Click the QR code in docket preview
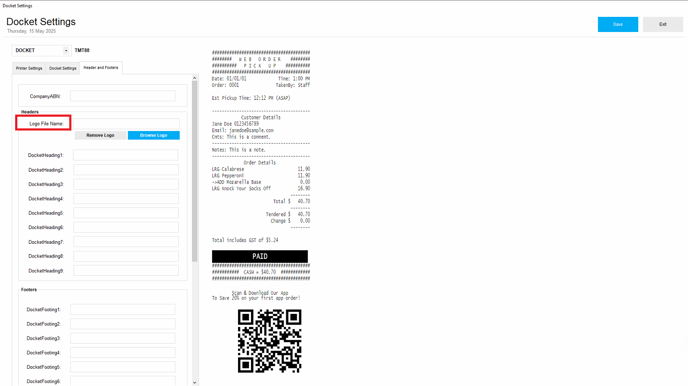Screen dimensions: 688x386 pos(270,341)
